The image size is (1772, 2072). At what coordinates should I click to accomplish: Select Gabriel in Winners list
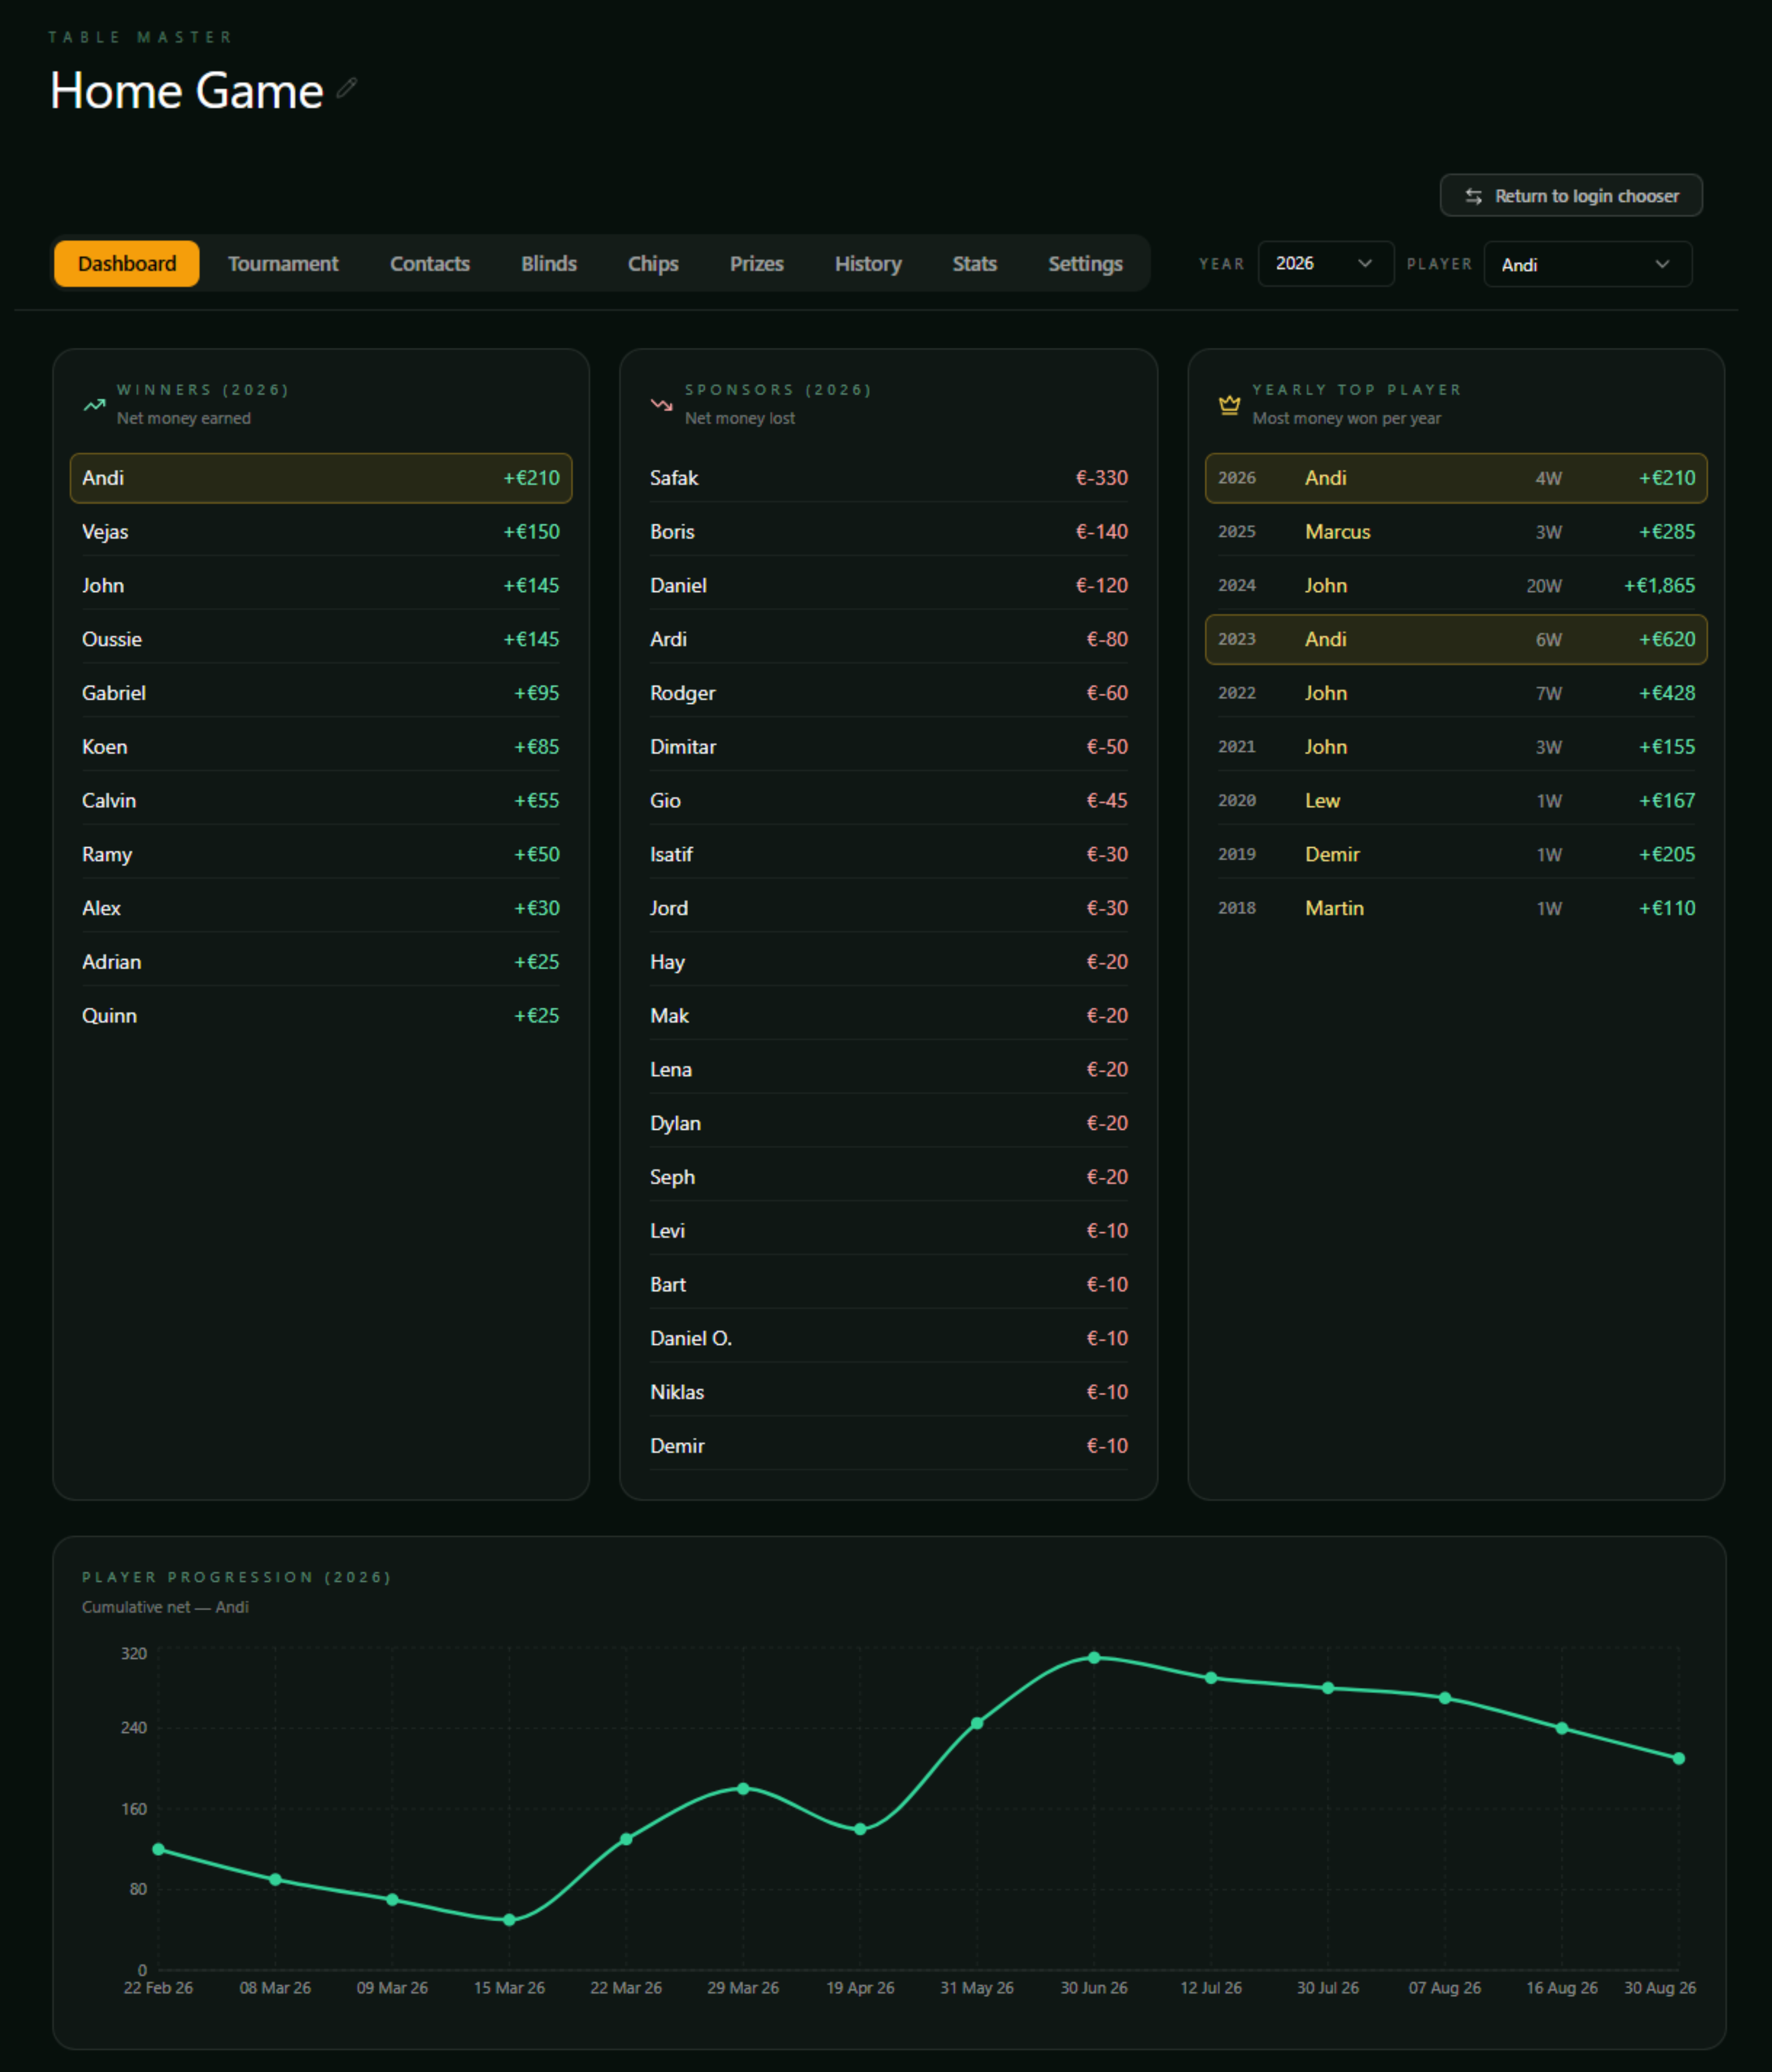tap(321, 693)
